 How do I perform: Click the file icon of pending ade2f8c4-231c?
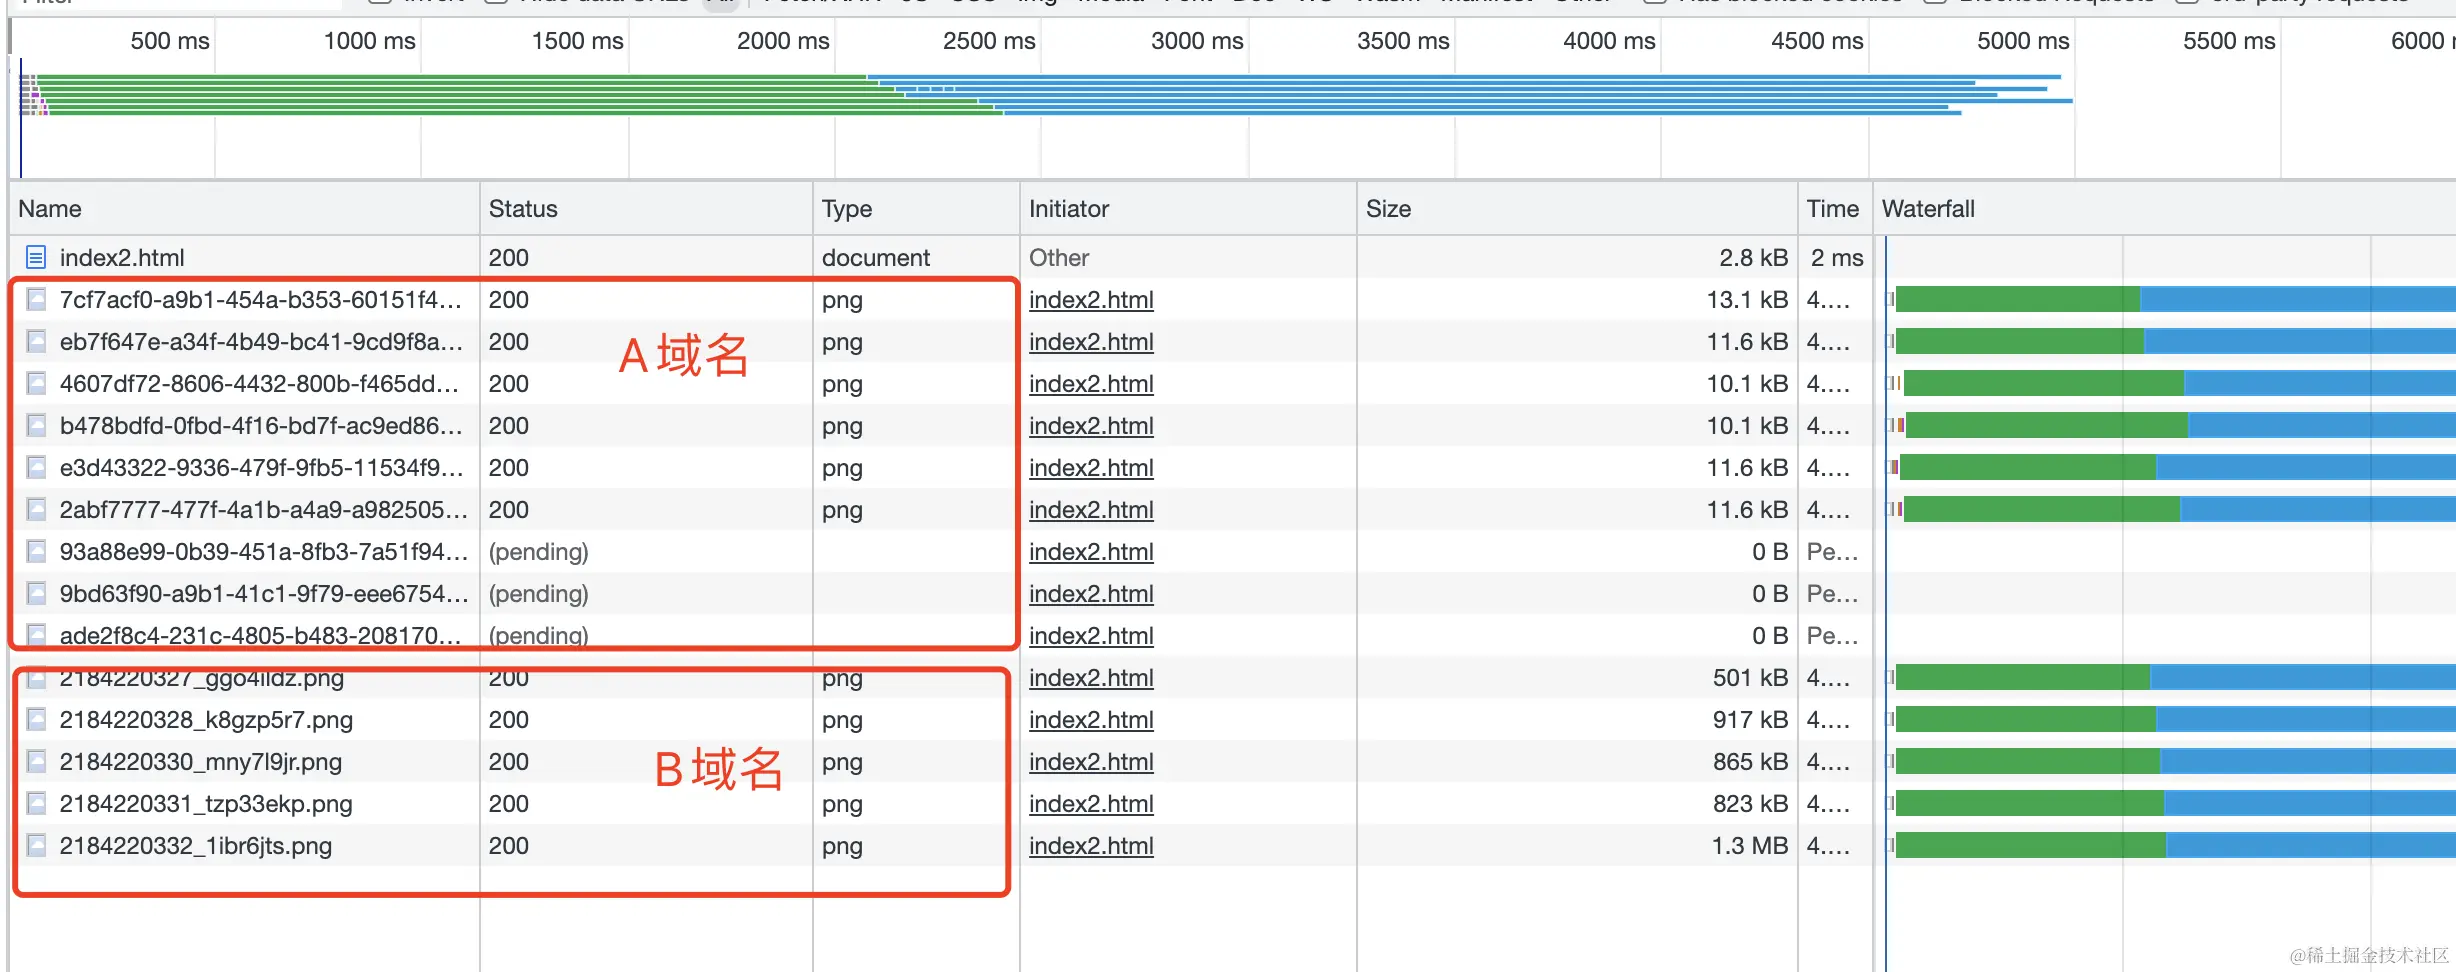point(36,635)
